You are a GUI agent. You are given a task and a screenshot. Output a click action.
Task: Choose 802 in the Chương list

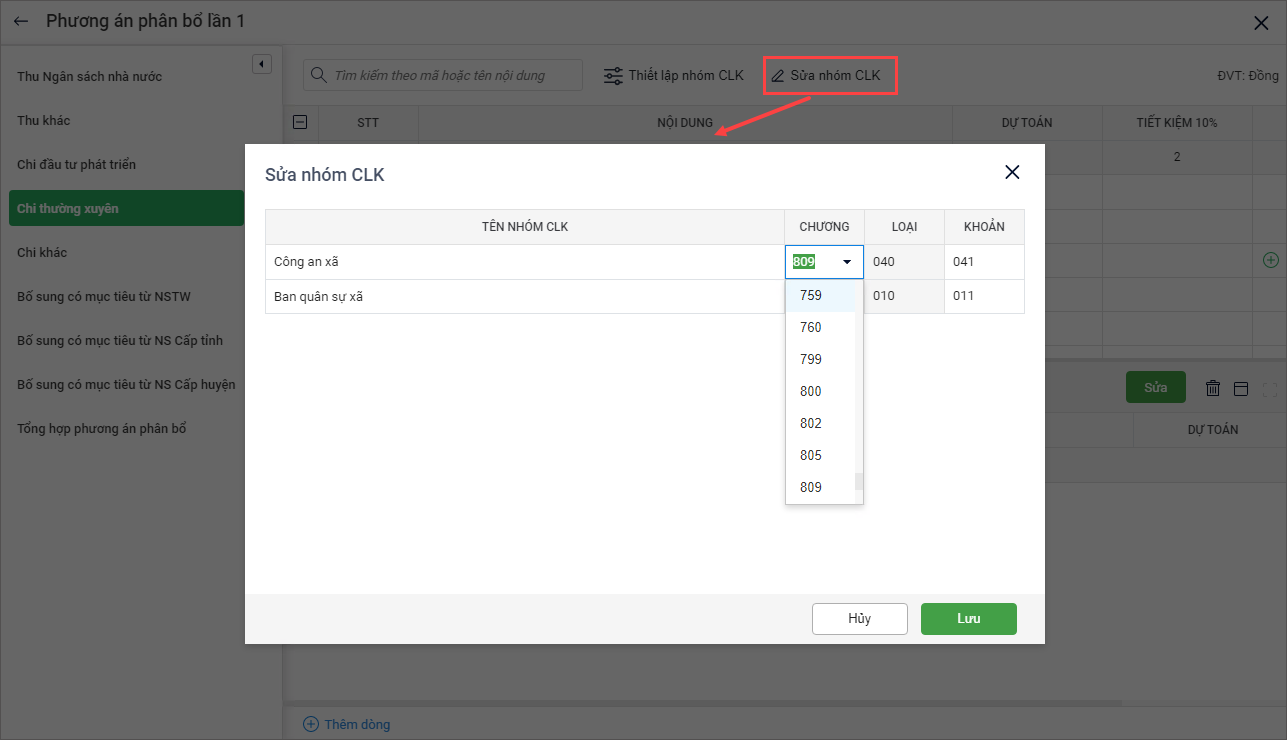point(811,423)
